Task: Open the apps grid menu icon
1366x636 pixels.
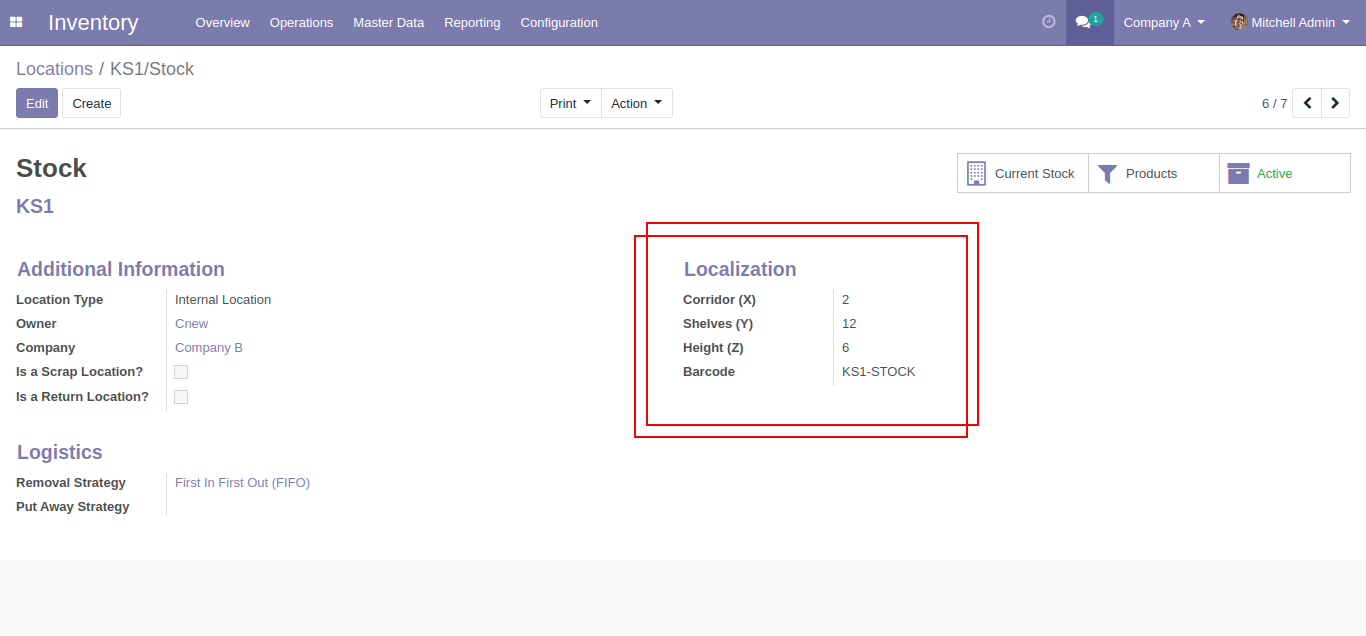Action: [x=16, y=22]
